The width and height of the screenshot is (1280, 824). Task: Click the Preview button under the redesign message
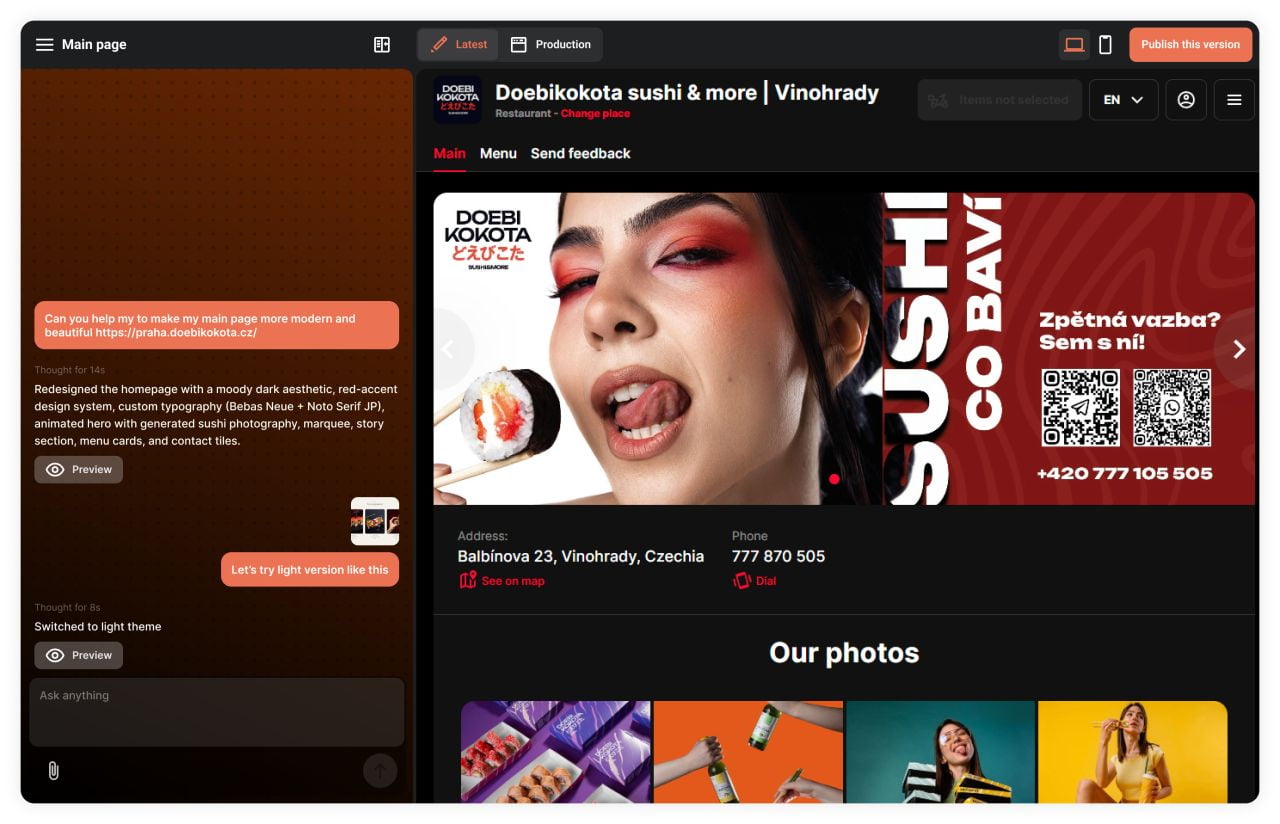(x=79, y=470)
